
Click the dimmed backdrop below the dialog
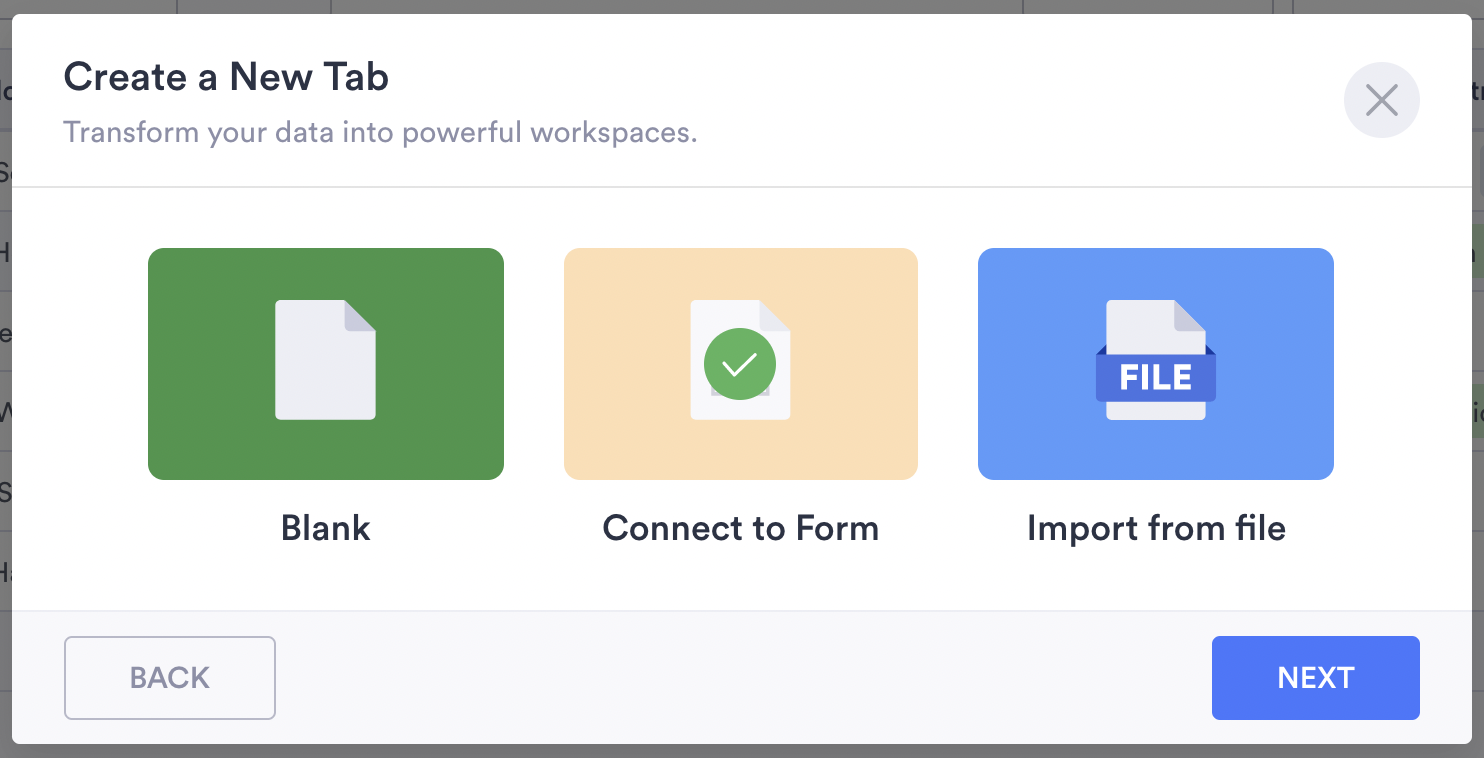click(740, 751)
